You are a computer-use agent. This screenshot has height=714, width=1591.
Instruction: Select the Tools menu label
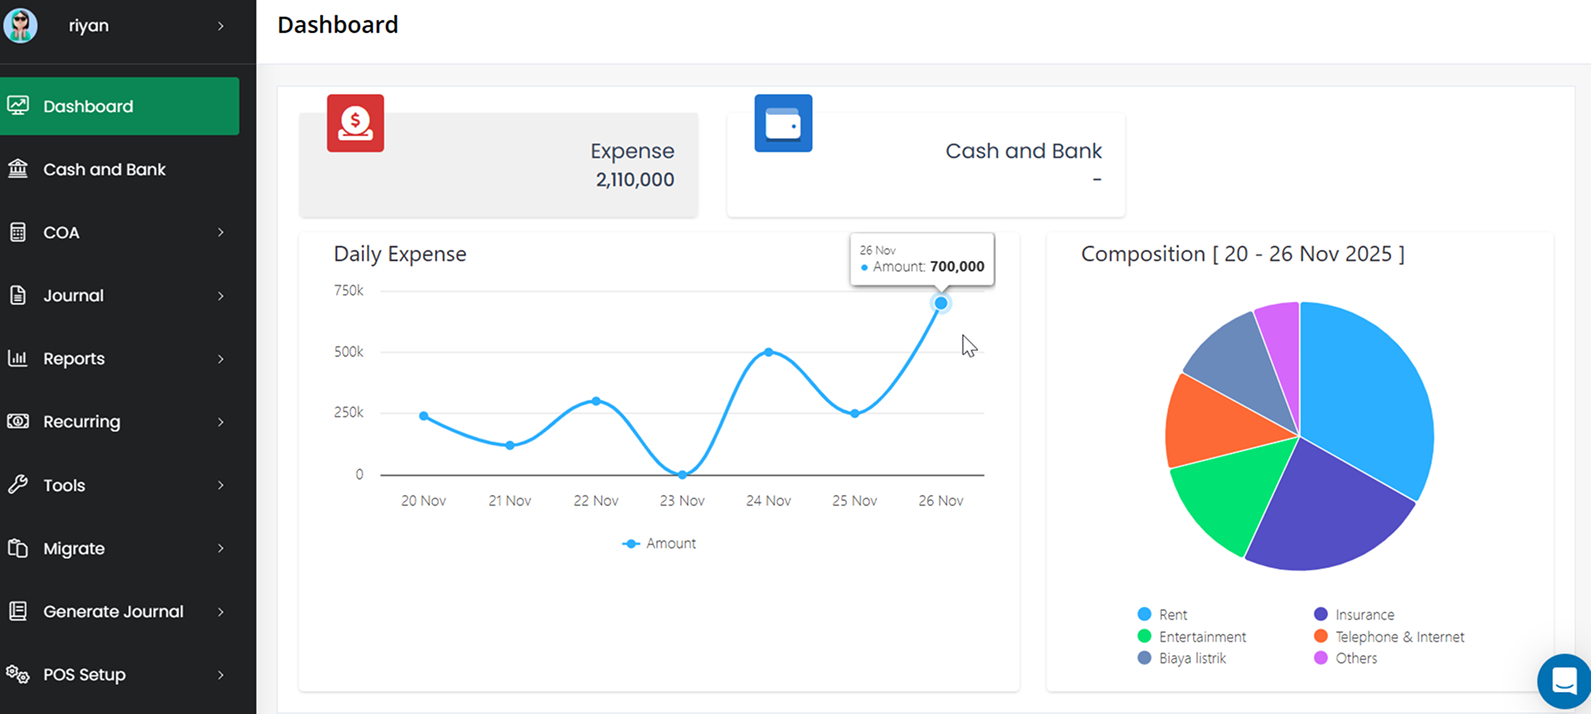click(64, 485)
